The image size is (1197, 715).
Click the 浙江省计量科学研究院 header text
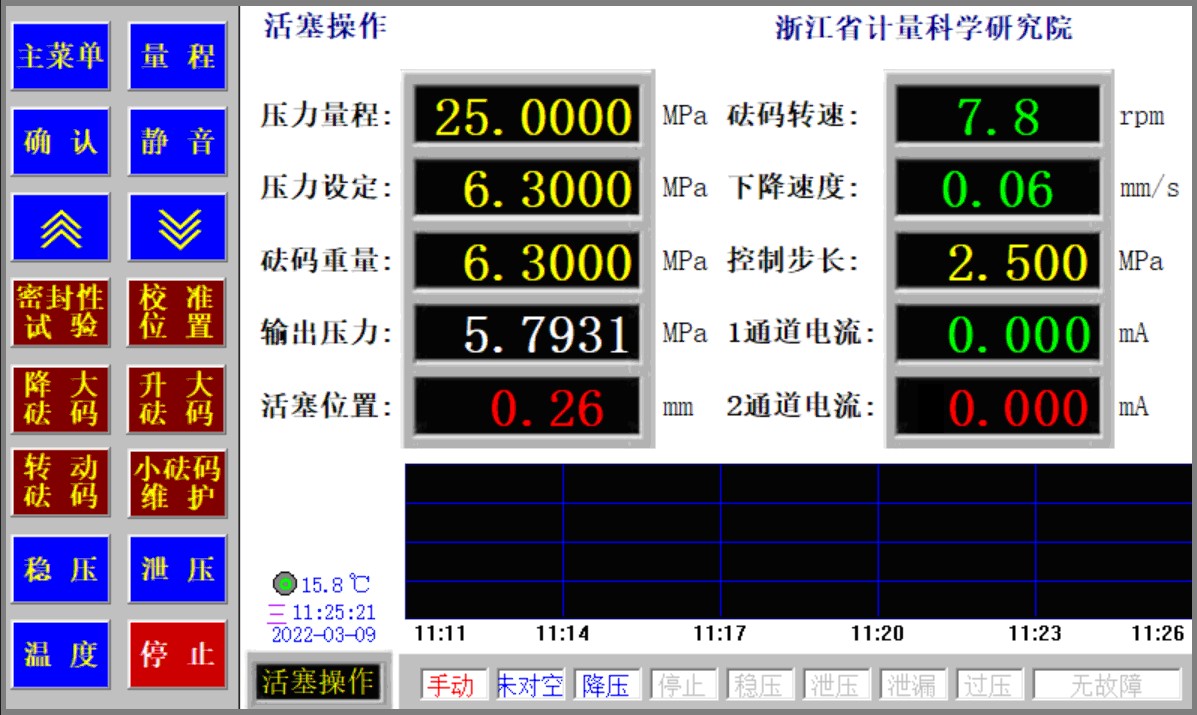[x=924, y=28]
